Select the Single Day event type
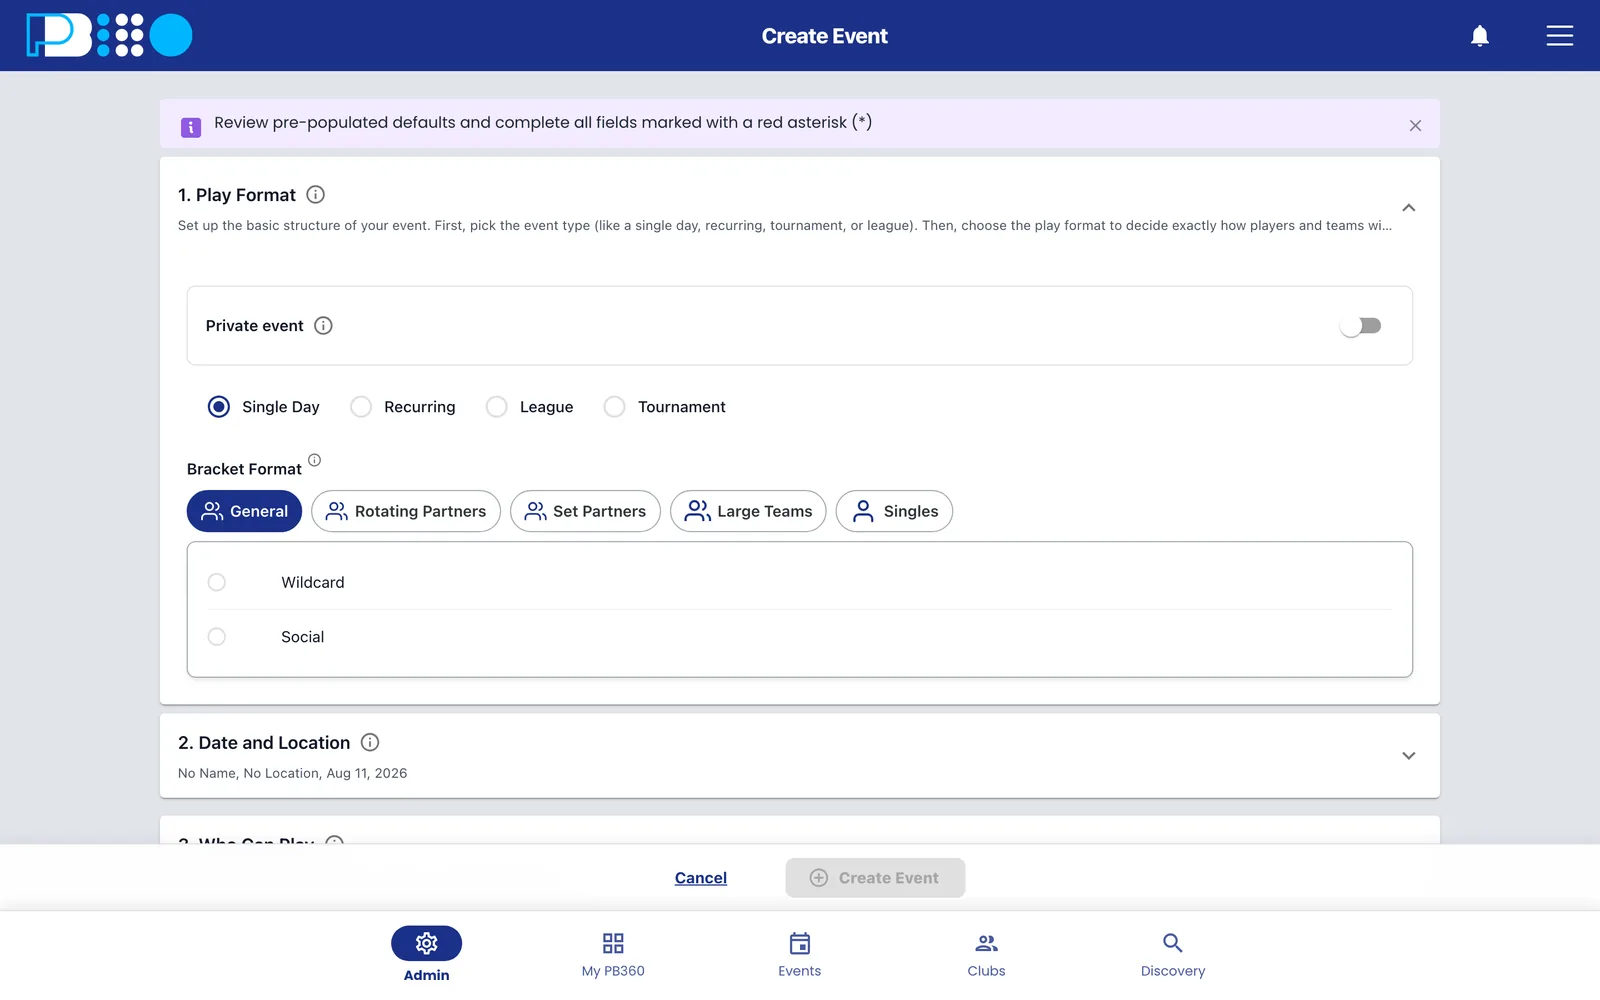The image size is (1600, 1000). coord(218,407)
